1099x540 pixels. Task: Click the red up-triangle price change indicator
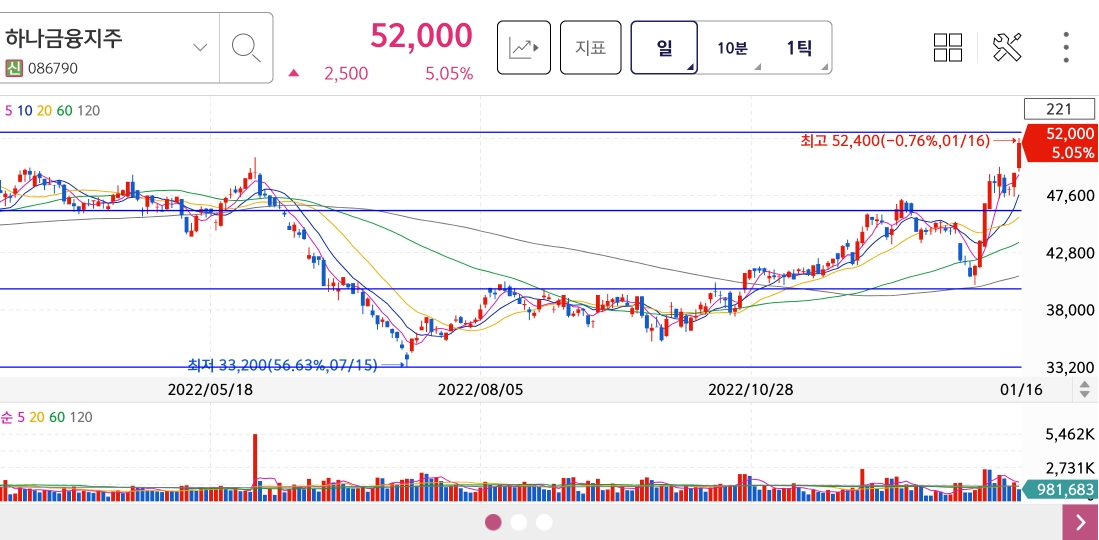coord(294,73)
